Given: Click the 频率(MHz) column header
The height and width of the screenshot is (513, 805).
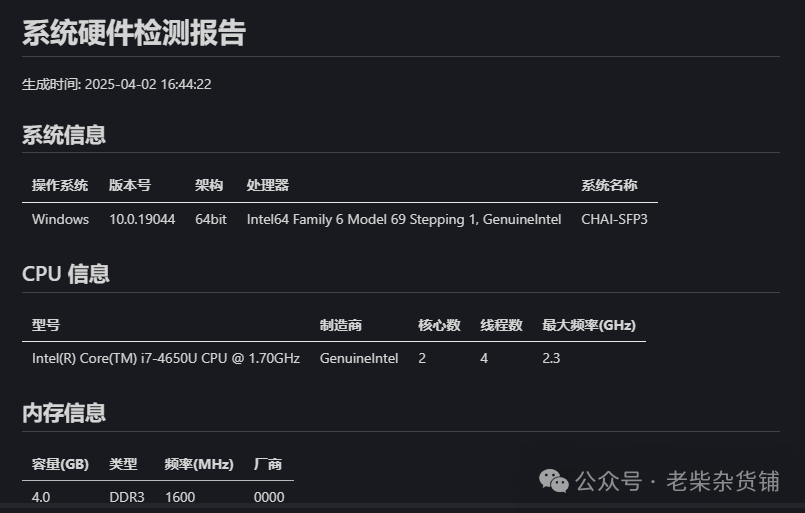Looking at the screenshot, I should point(199,464).
